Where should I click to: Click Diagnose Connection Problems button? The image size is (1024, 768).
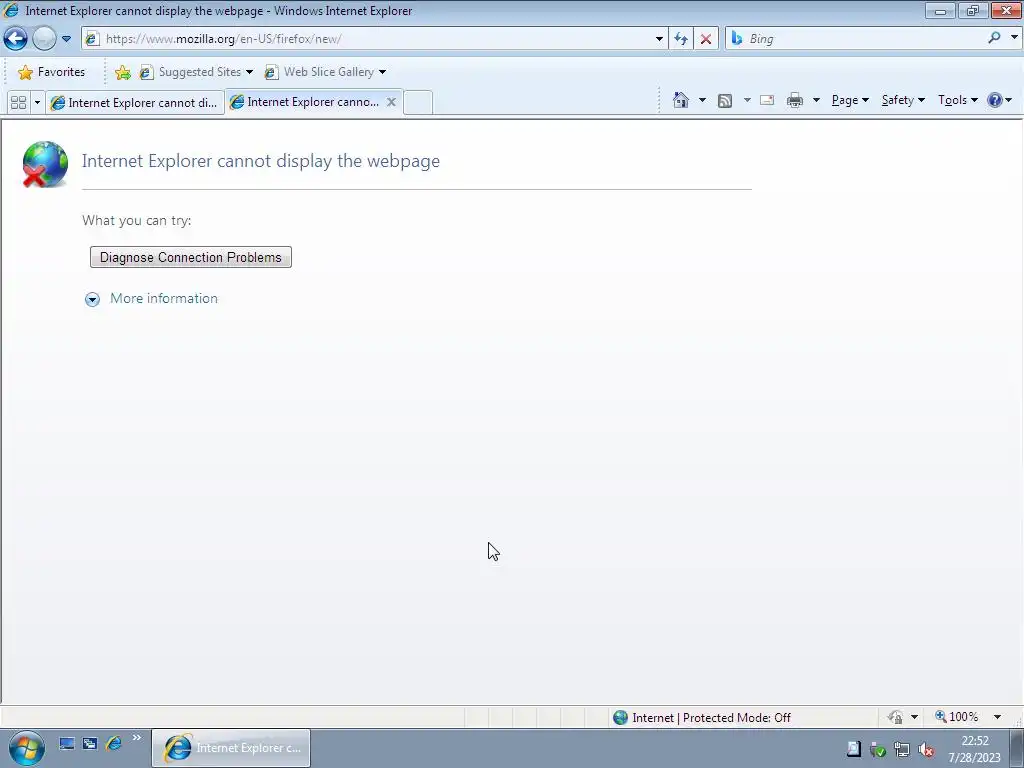(191, 257)
